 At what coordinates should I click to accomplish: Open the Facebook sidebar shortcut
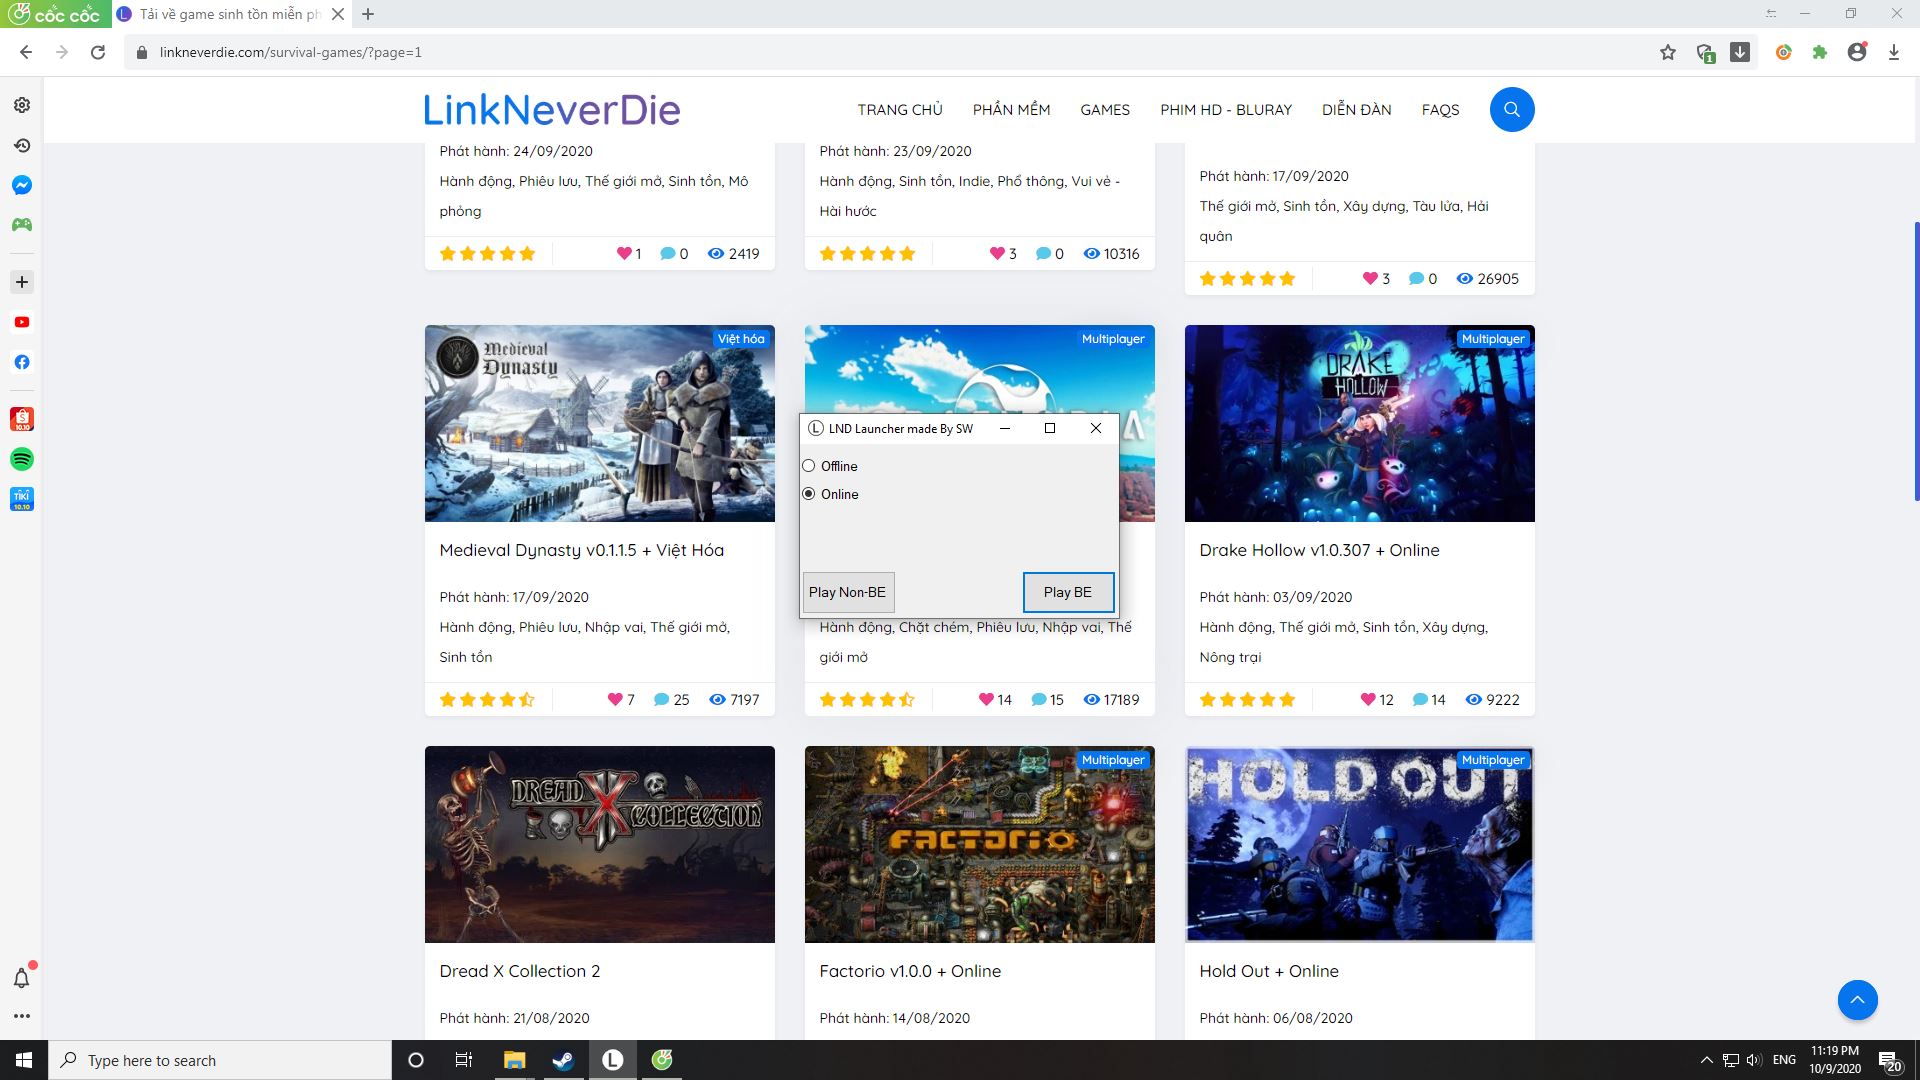(21, 362)
